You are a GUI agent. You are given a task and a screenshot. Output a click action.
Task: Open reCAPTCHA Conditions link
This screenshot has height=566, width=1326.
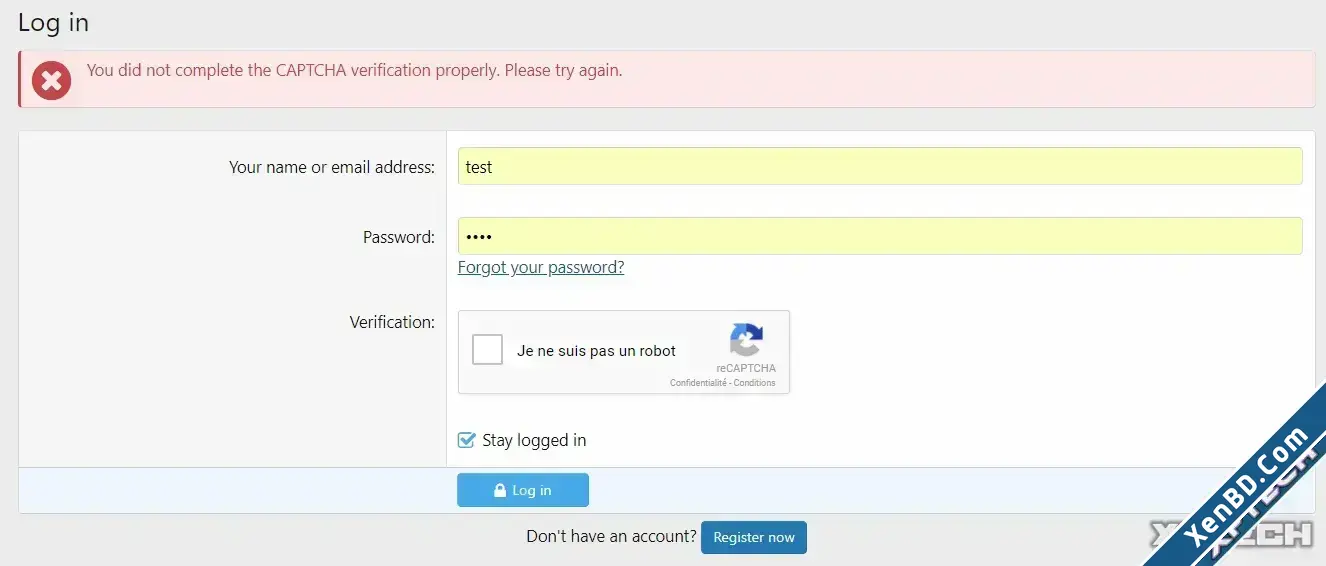755,383
